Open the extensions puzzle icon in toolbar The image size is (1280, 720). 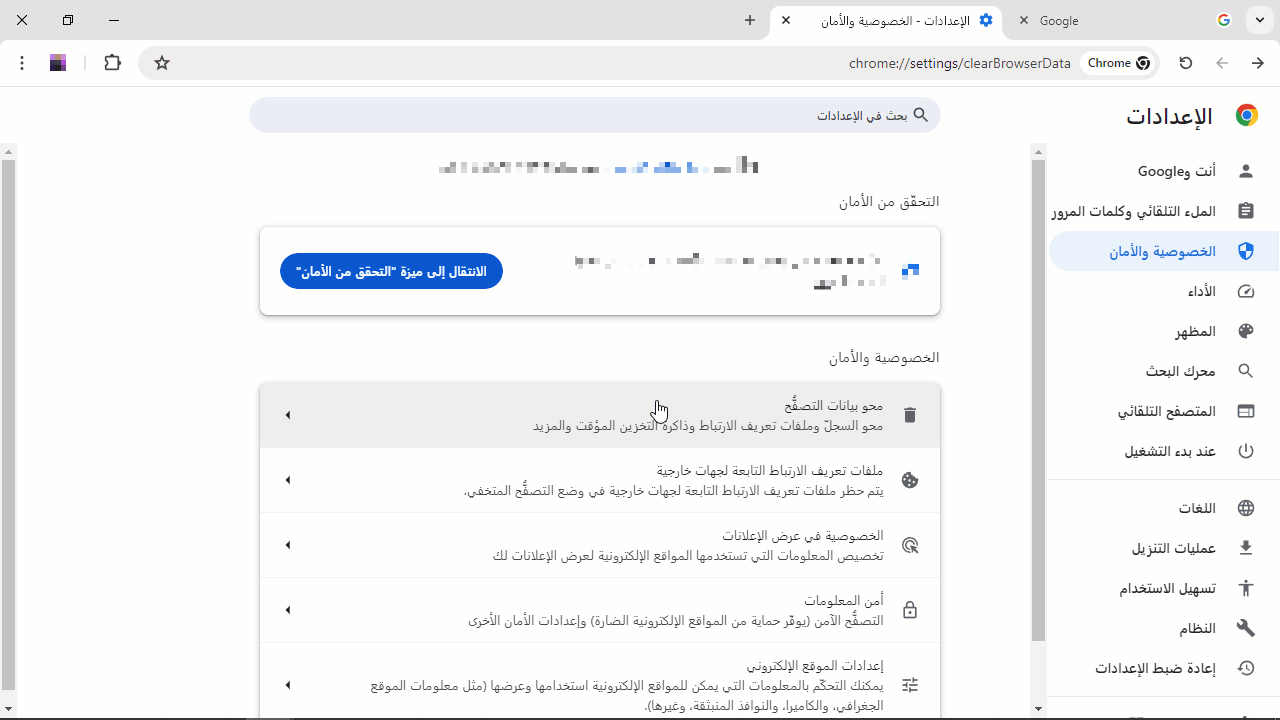tap(112, 63)
